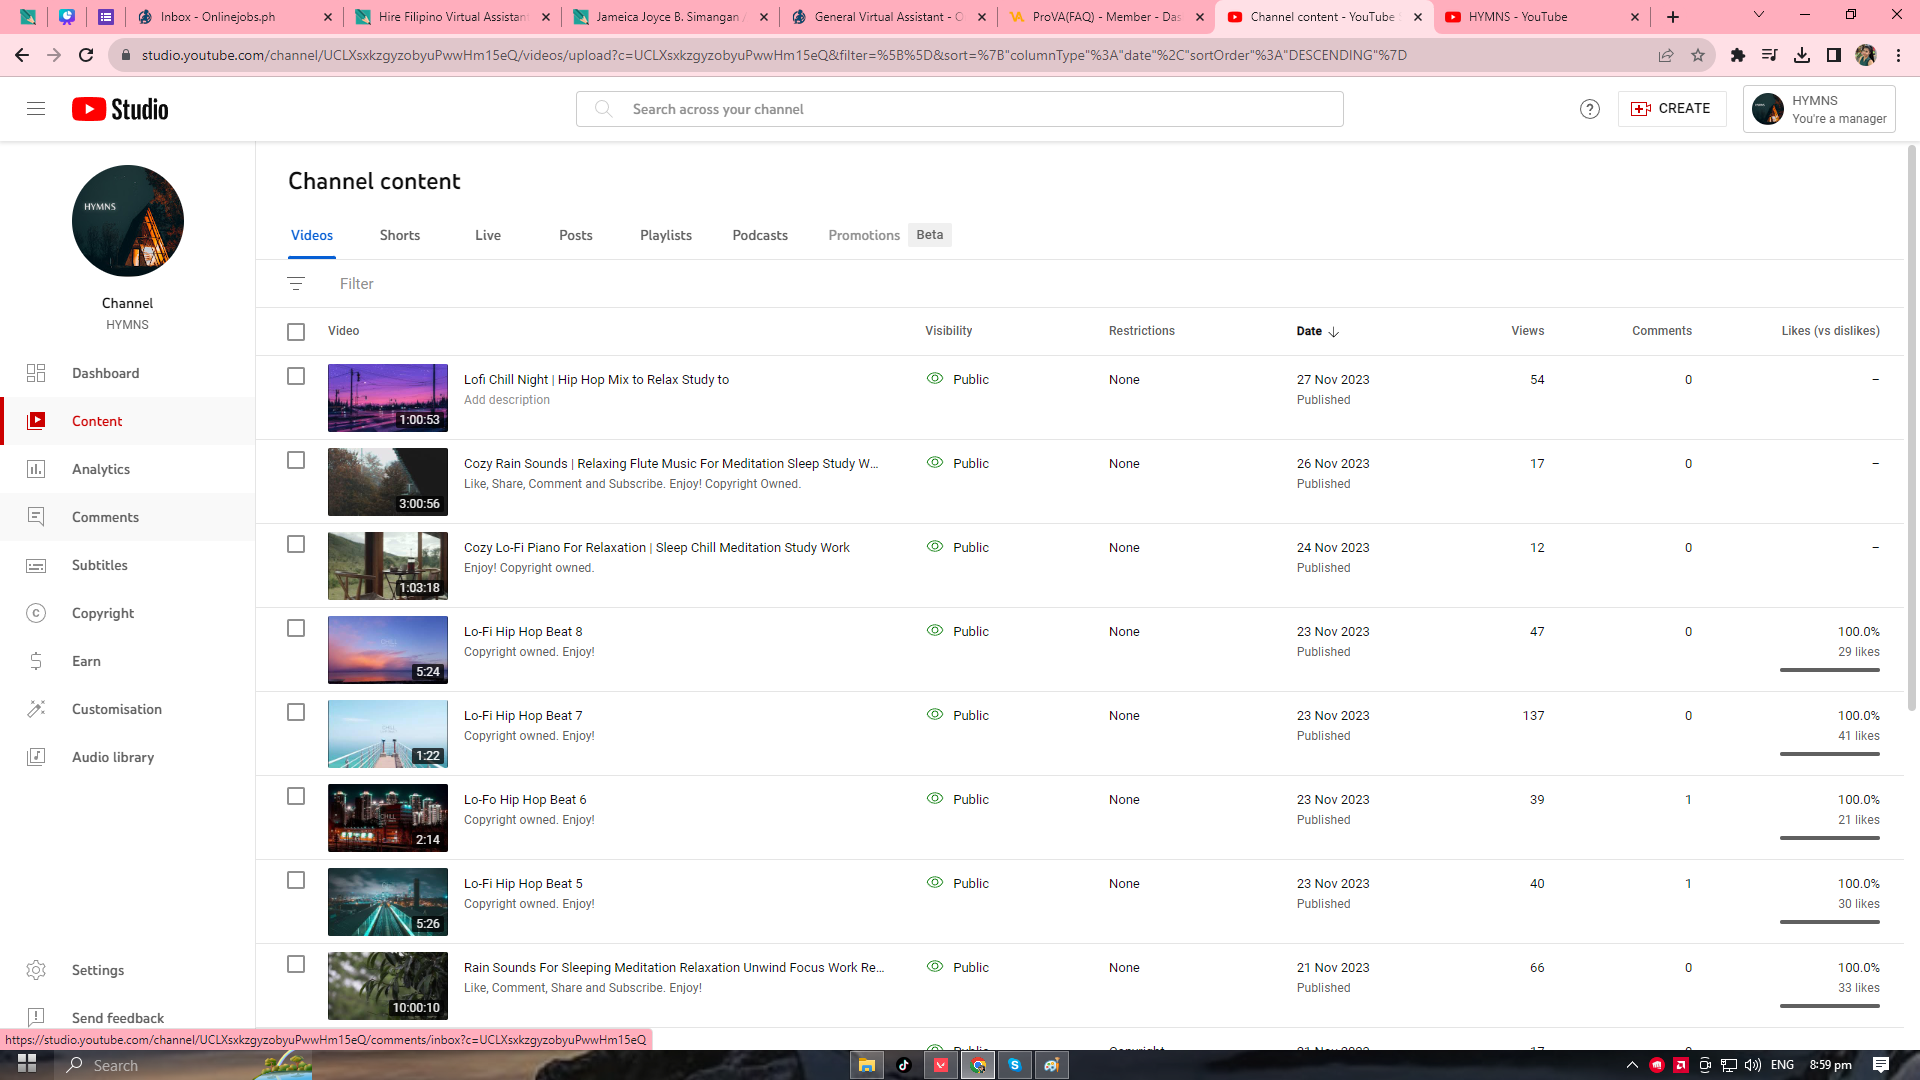Tick the select-all videos checkbox in header
The width and height of the screenshot is (1920, 1080).
pos(296,332)
